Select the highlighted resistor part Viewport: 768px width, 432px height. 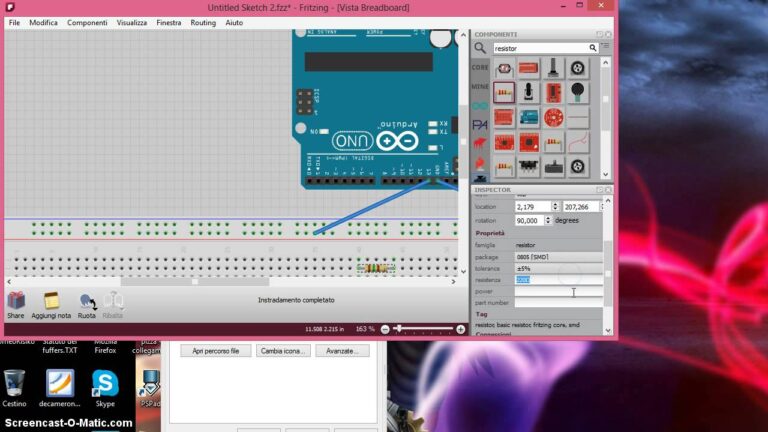click(504, 93)
